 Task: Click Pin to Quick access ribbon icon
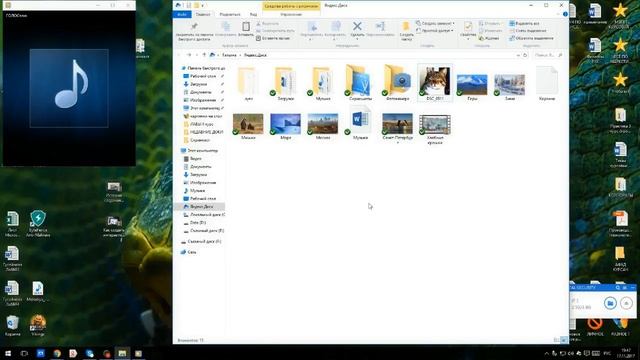click(194, 27)
